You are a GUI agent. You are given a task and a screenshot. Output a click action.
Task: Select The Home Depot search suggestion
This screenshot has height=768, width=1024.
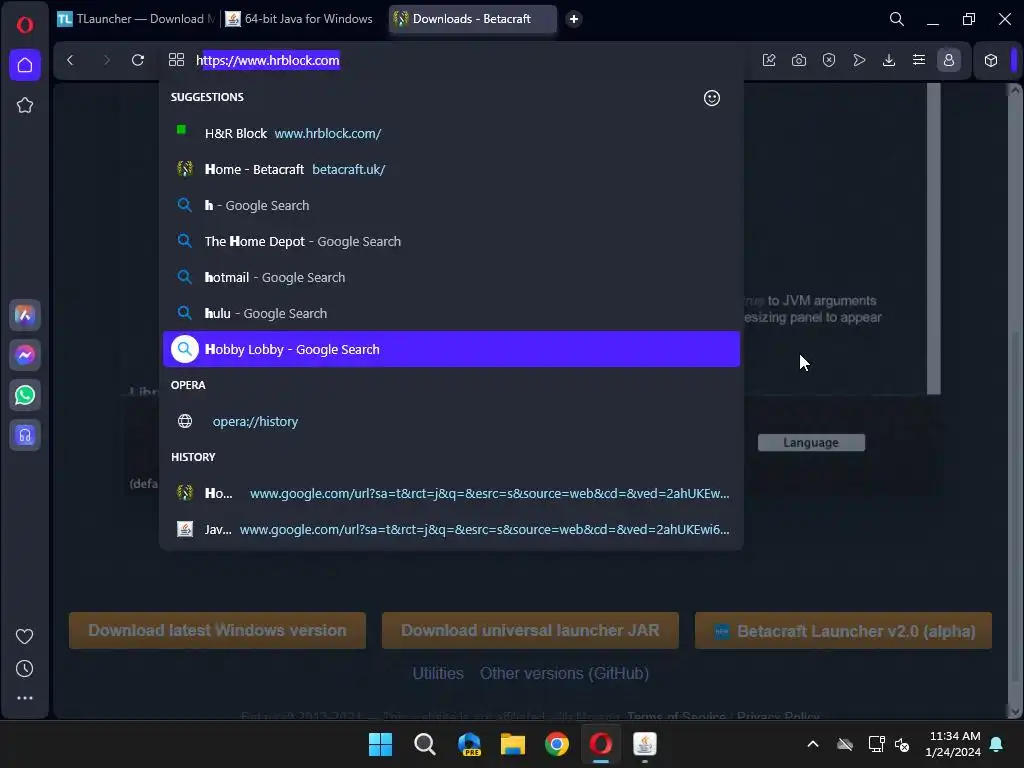tap(451, 241)
